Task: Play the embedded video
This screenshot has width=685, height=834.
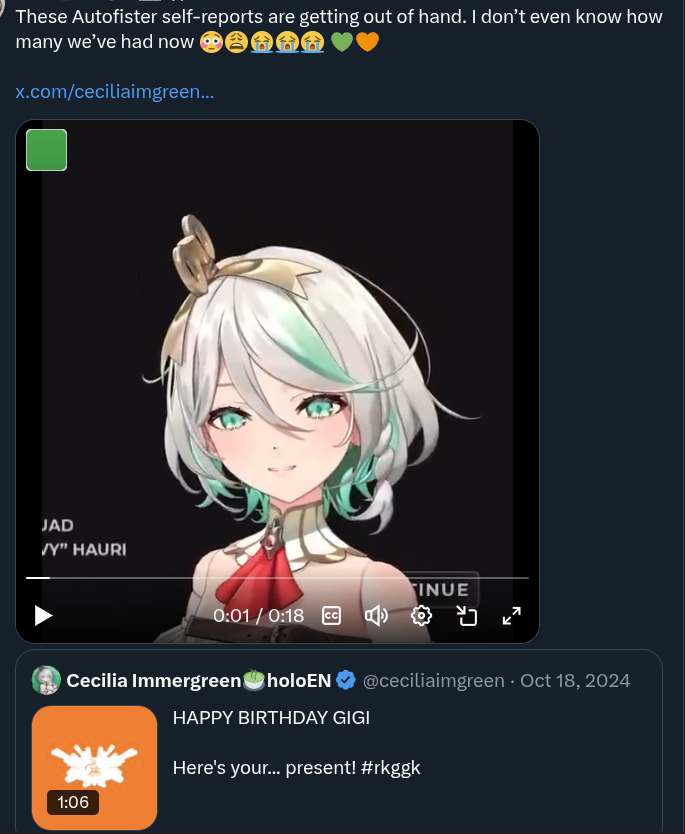Action: [44, 615]
